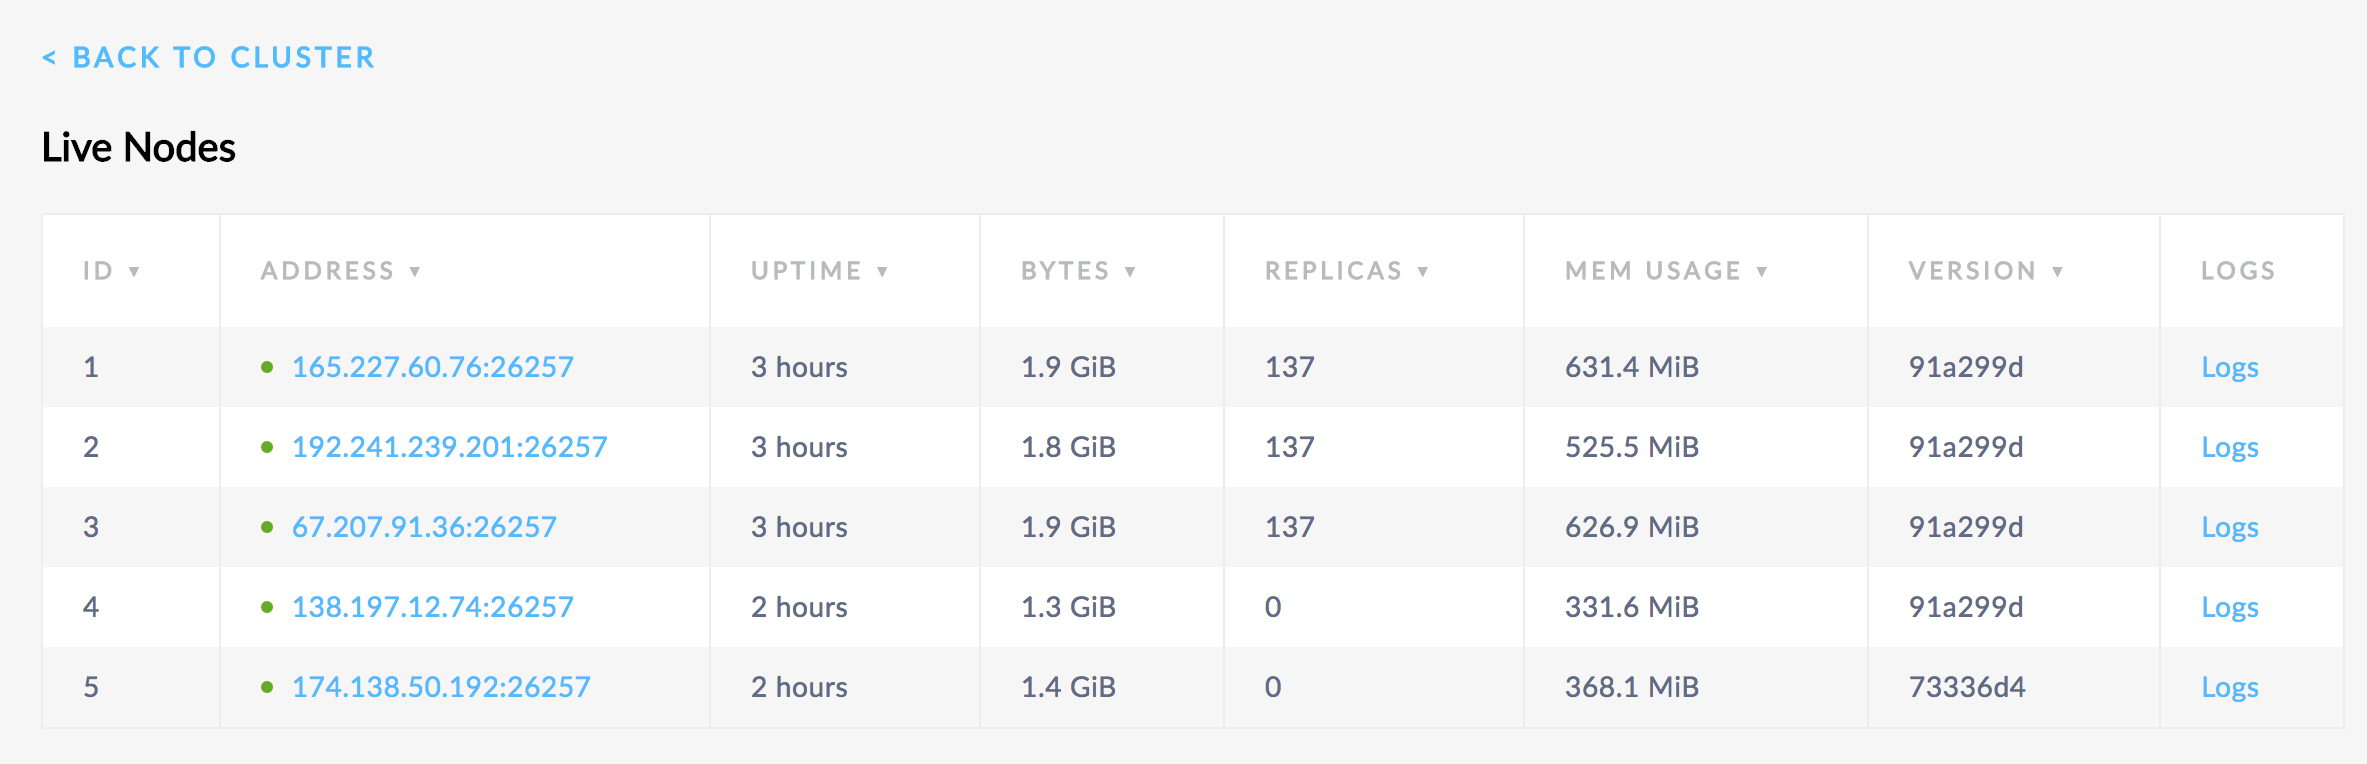2367x764 pixels.
Task: Sort nodes by Bytes column
Action: pyautogui.click(x=1077, y=271)
